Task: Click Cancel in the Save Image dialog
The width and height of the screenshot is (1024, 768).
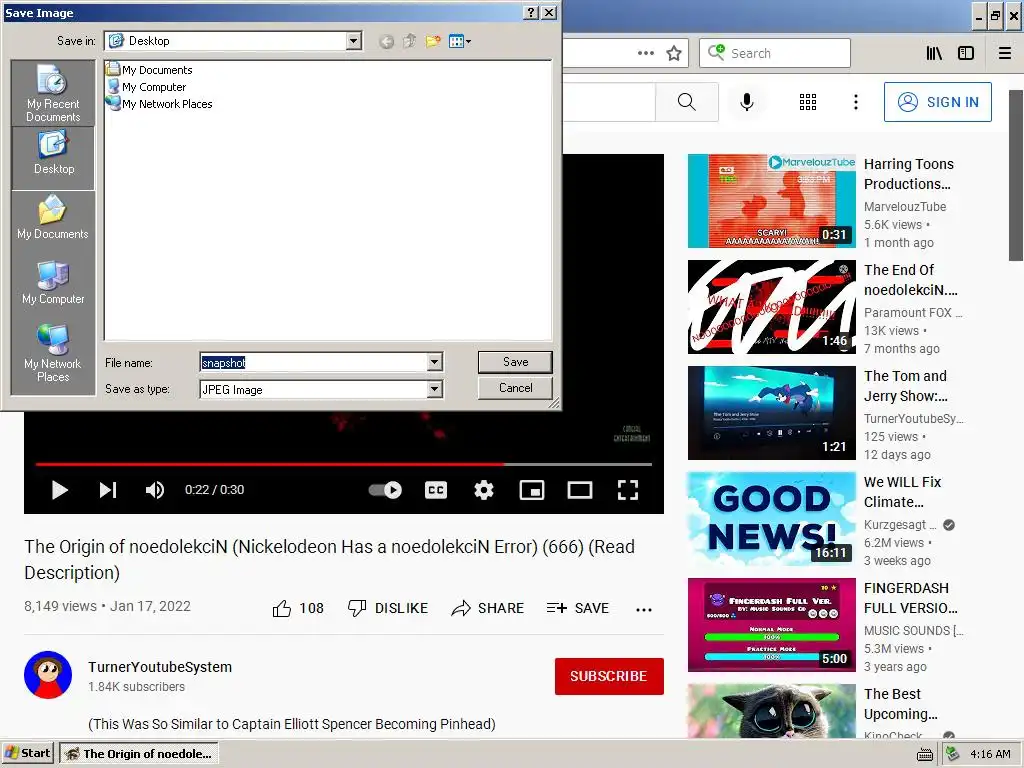Action: click(515, 388)
